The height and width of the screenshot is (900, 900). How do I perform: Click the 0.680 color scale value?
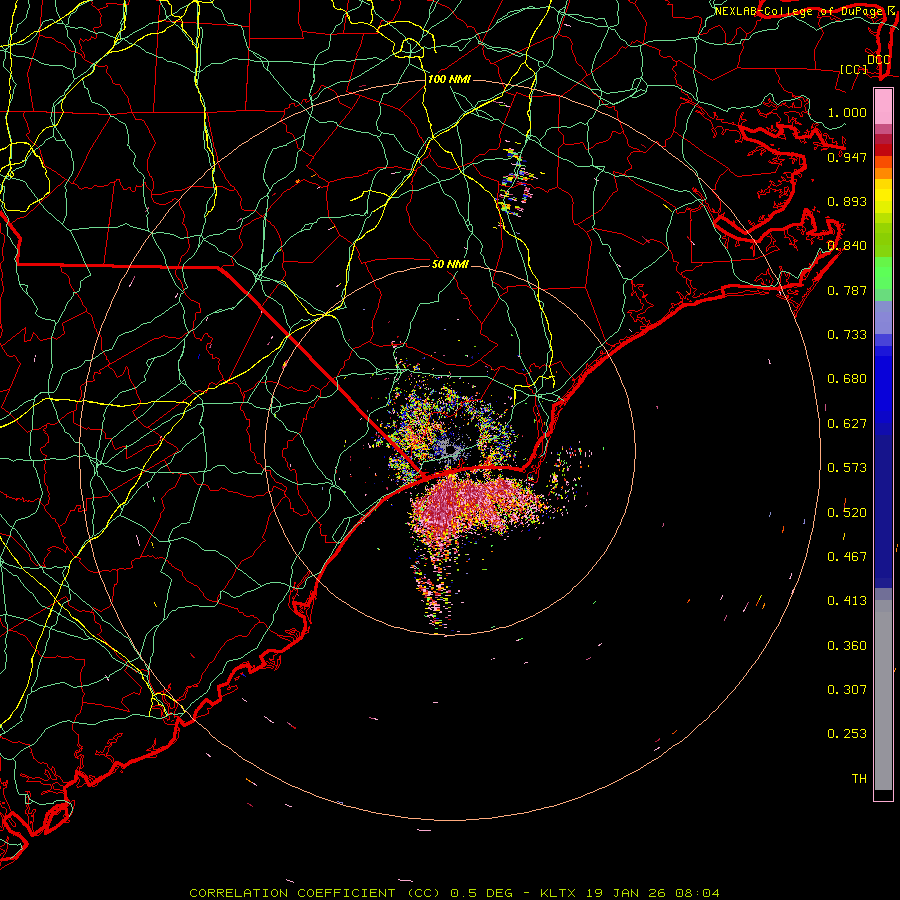[x=847, y=379]
